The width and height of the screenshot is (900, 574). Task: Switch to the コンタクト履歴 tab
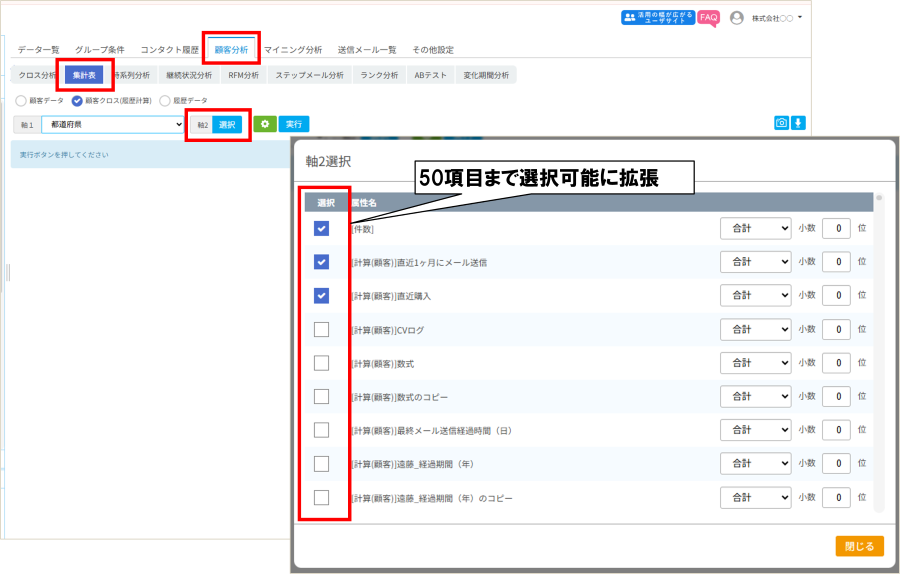point(170,50)
